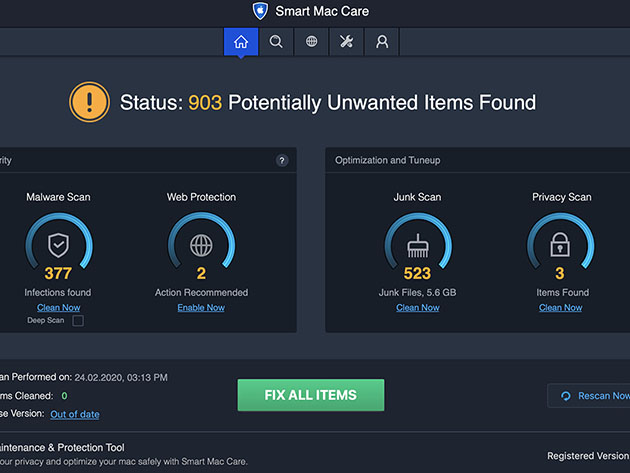Image resolution: width=630 pixels, height=473 pixels.
Task: Open the Out of date link
Action: [75, 414]
